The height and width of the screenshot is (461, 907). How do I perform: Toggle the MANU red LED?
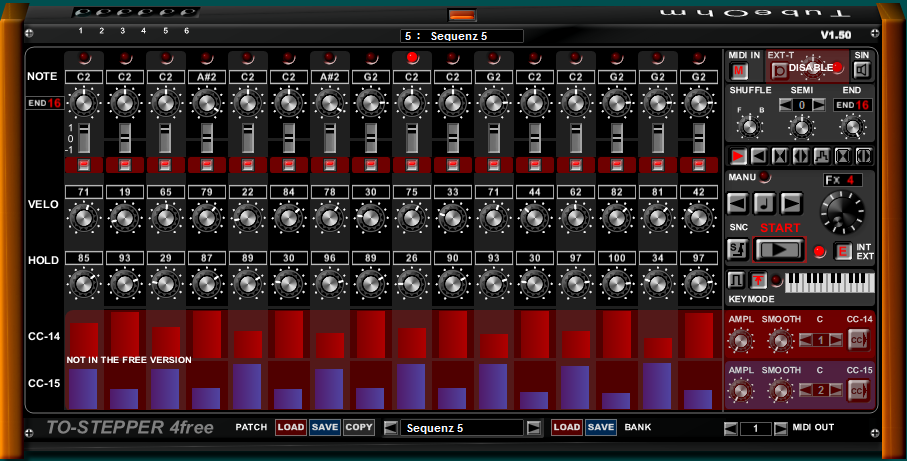point(765,177)
